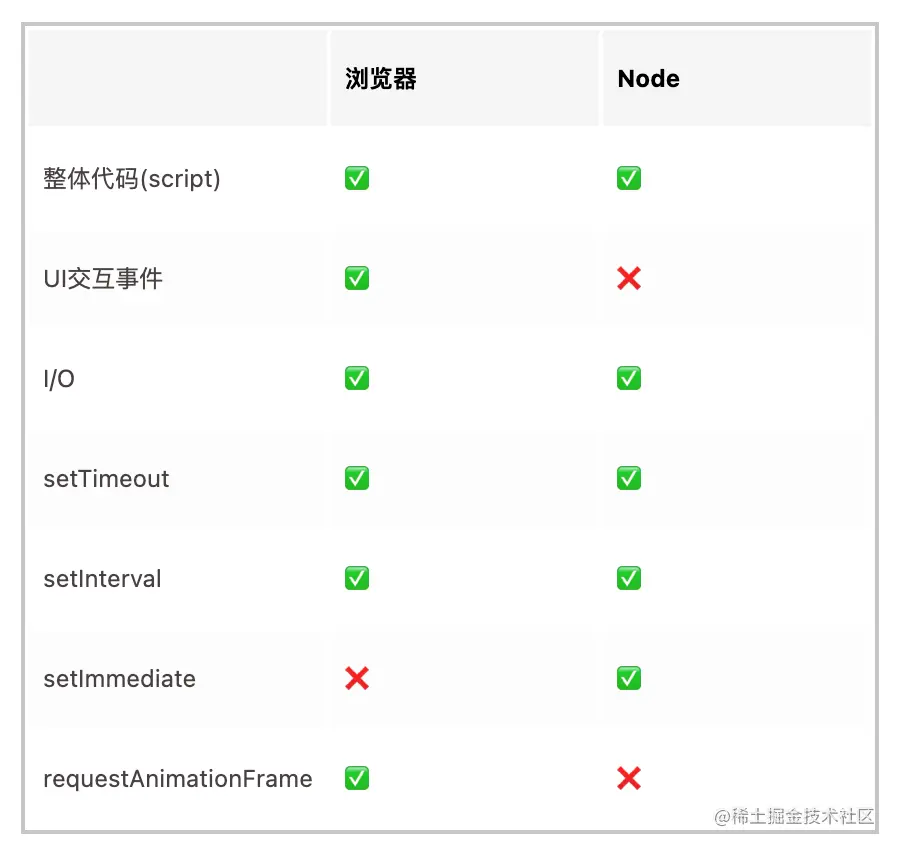Screen dimensions: 898x850
Task: Click the Node checkmark for 整体代码(script)
Action: 629,178
